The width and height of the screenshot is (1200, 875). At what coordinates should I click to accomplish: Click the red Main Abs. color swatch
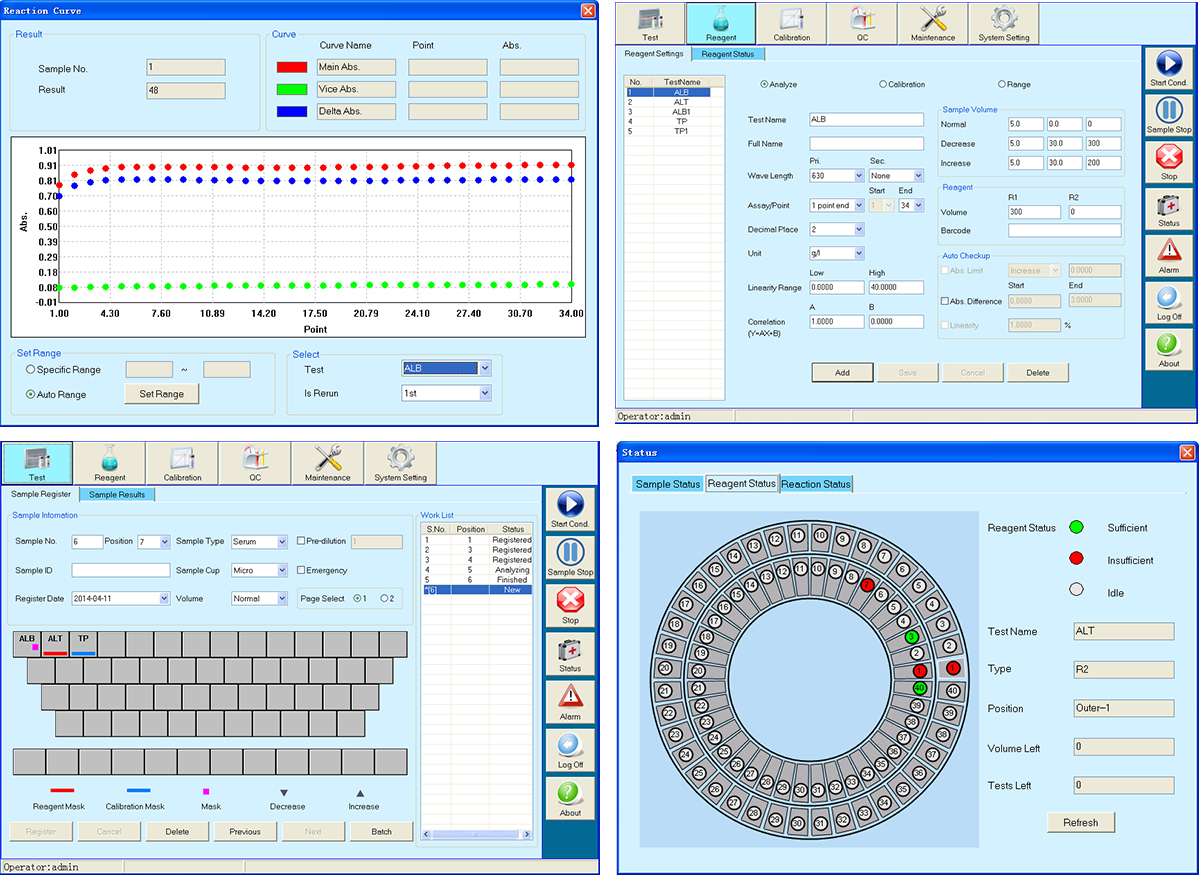click(292, 68)
